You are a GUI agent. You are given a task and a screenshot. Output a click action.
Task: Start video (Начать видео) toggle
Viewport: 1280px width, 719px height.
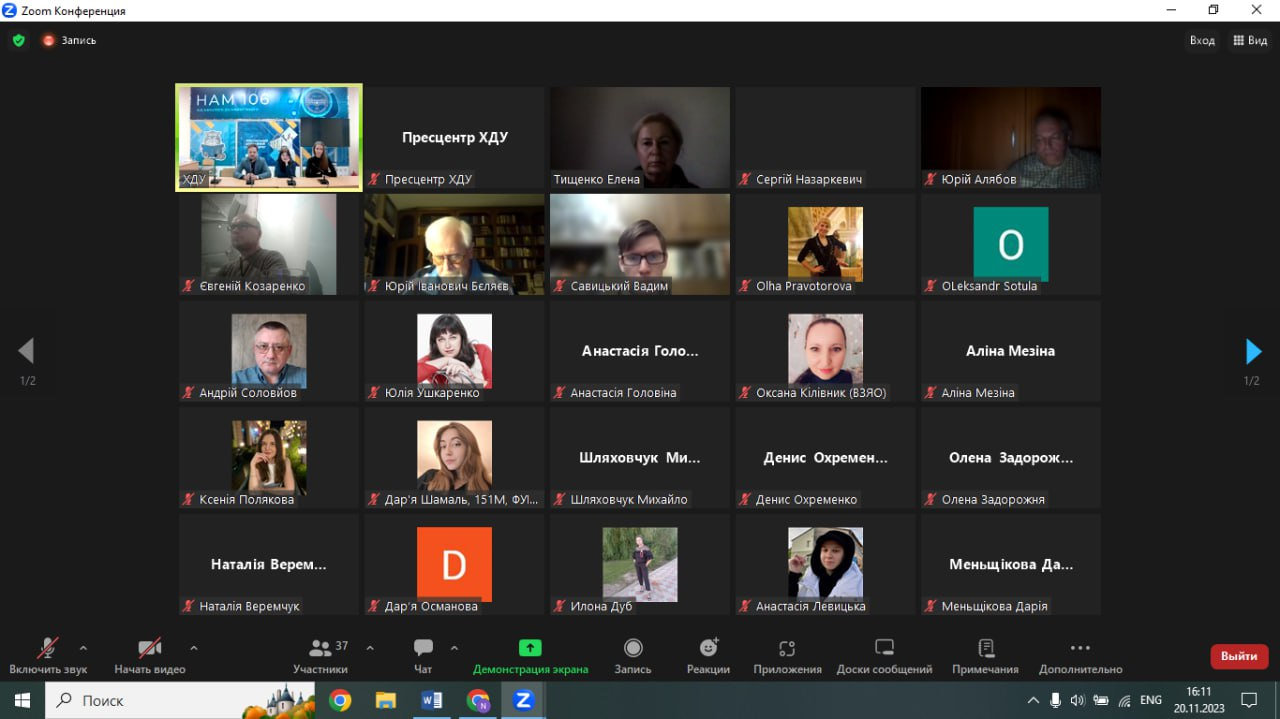coord(150,648)
